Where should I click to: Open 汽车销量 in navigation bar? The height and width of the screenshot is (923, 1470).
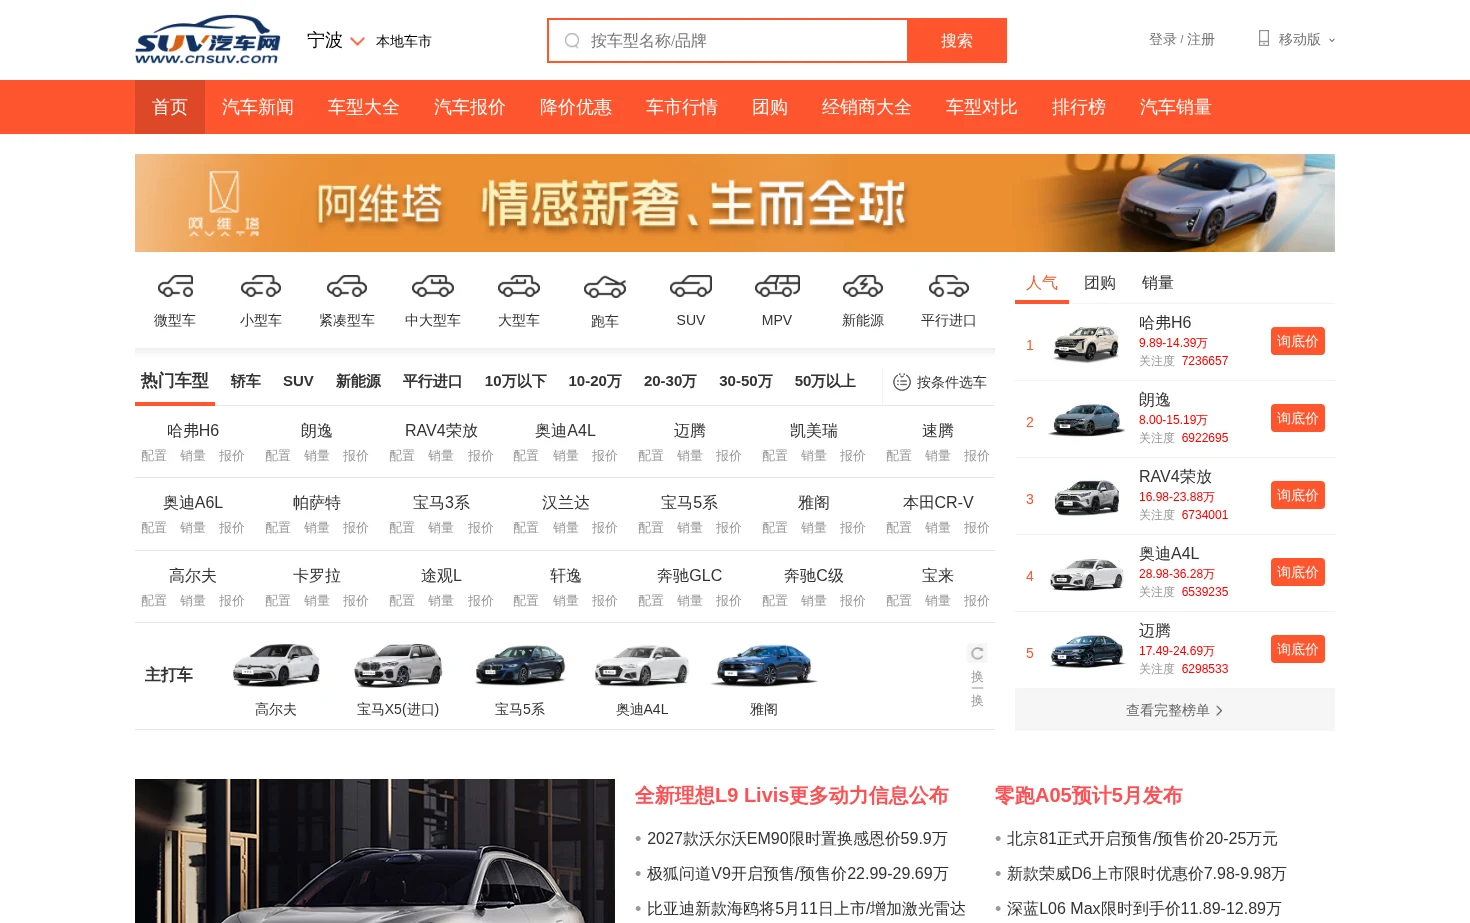tap(1176, 107)
